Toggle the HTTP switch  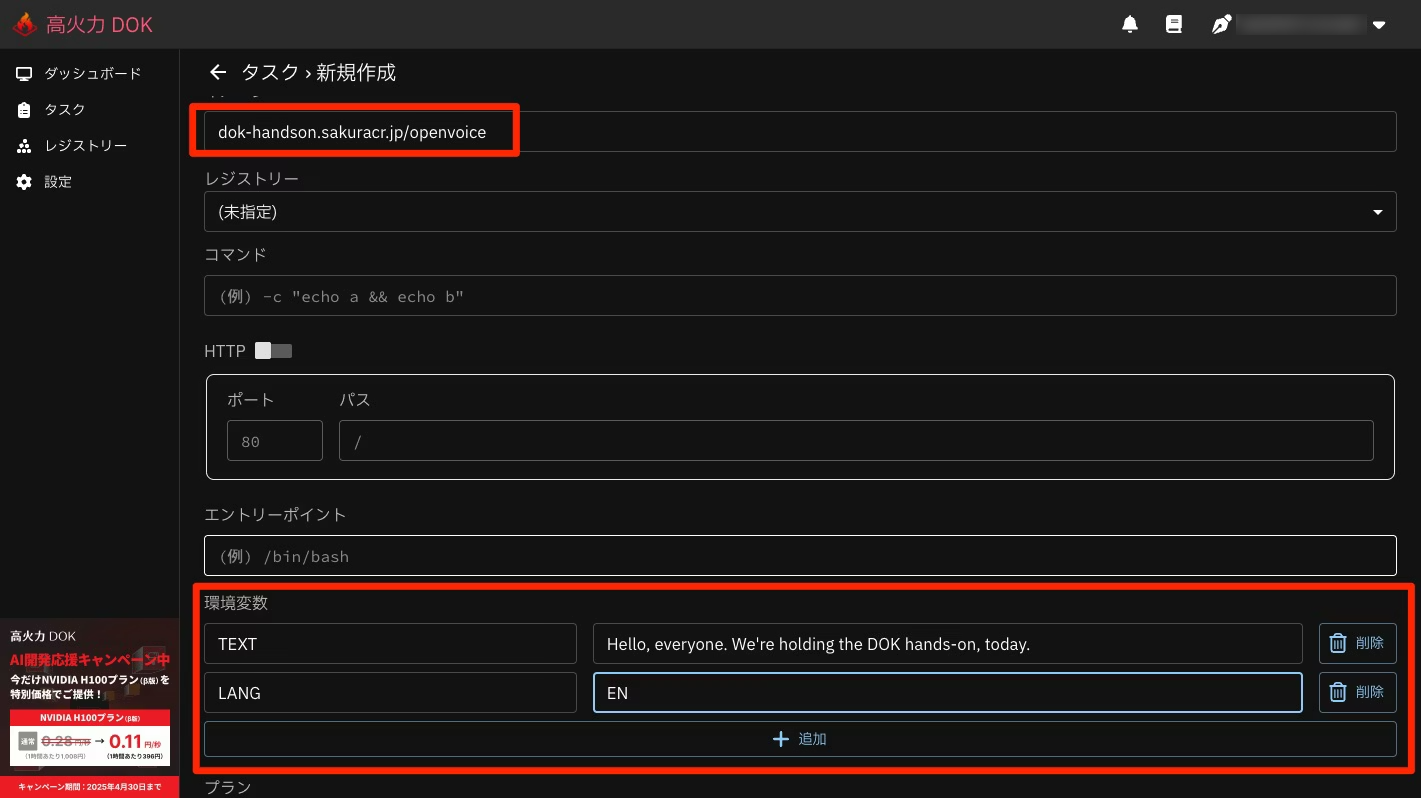click(273, 351)
